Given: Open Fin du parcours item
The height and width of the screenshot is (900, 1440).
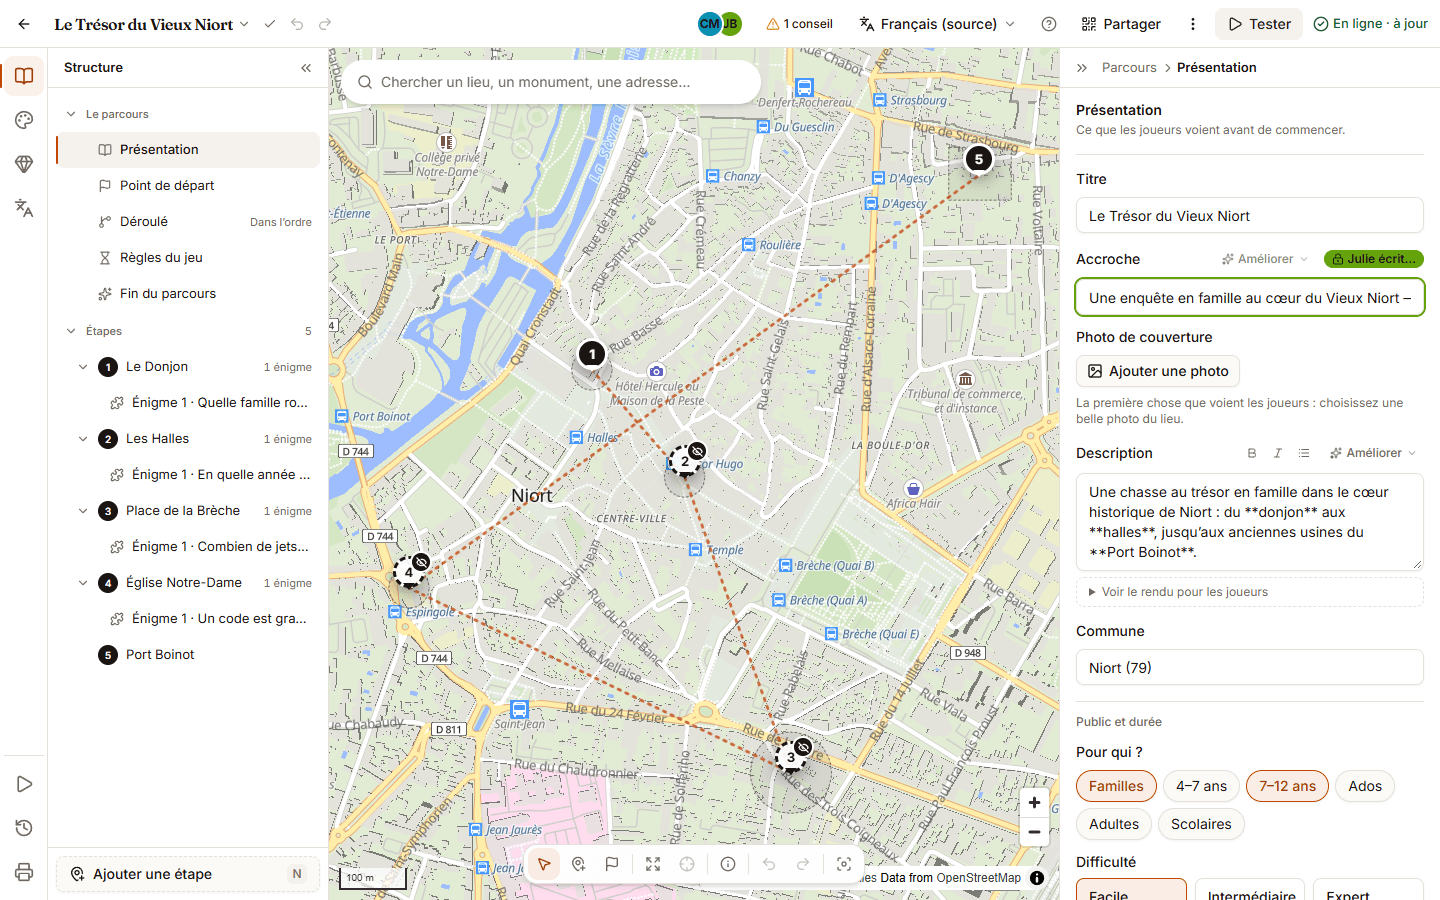Looking at the screenshot, I should tap(188, 294).
